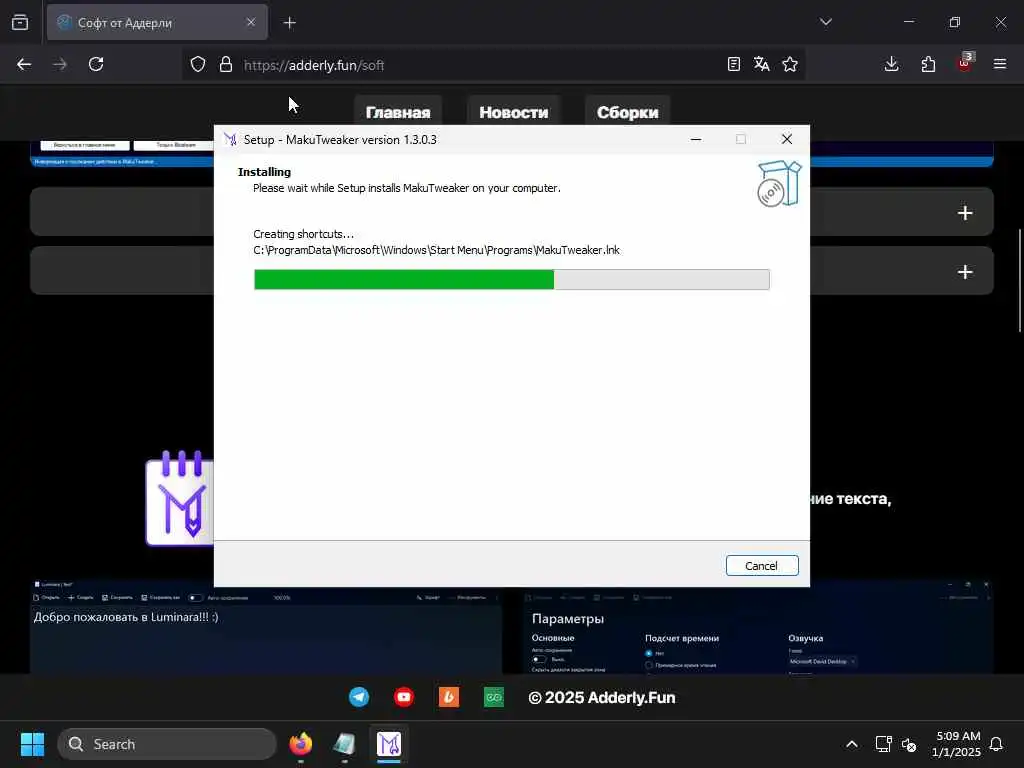The width and height of the screenshot is (1024, 768).
Task: Minimize the MakuTweaker Setup window
Action: 696,139
